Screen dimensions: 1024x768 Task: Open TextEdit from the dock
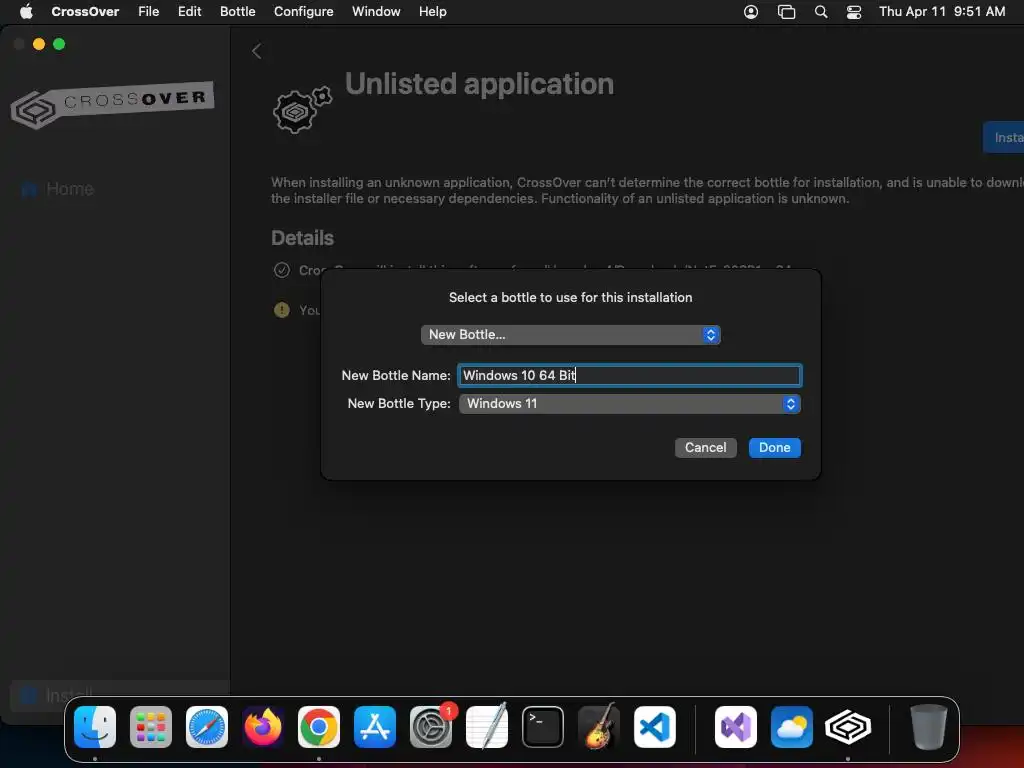tap(487, 727)
